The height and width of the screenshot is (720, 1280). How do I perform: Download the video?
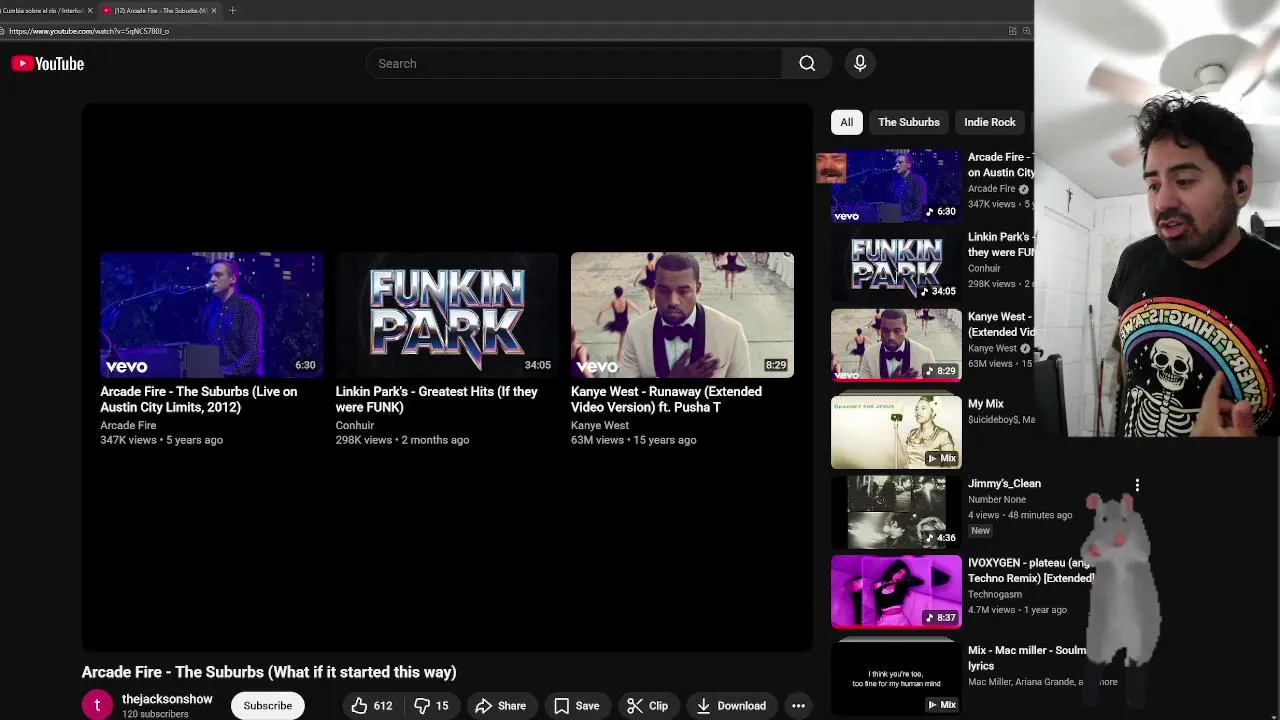pyautogui.click(x=731, y=706)
